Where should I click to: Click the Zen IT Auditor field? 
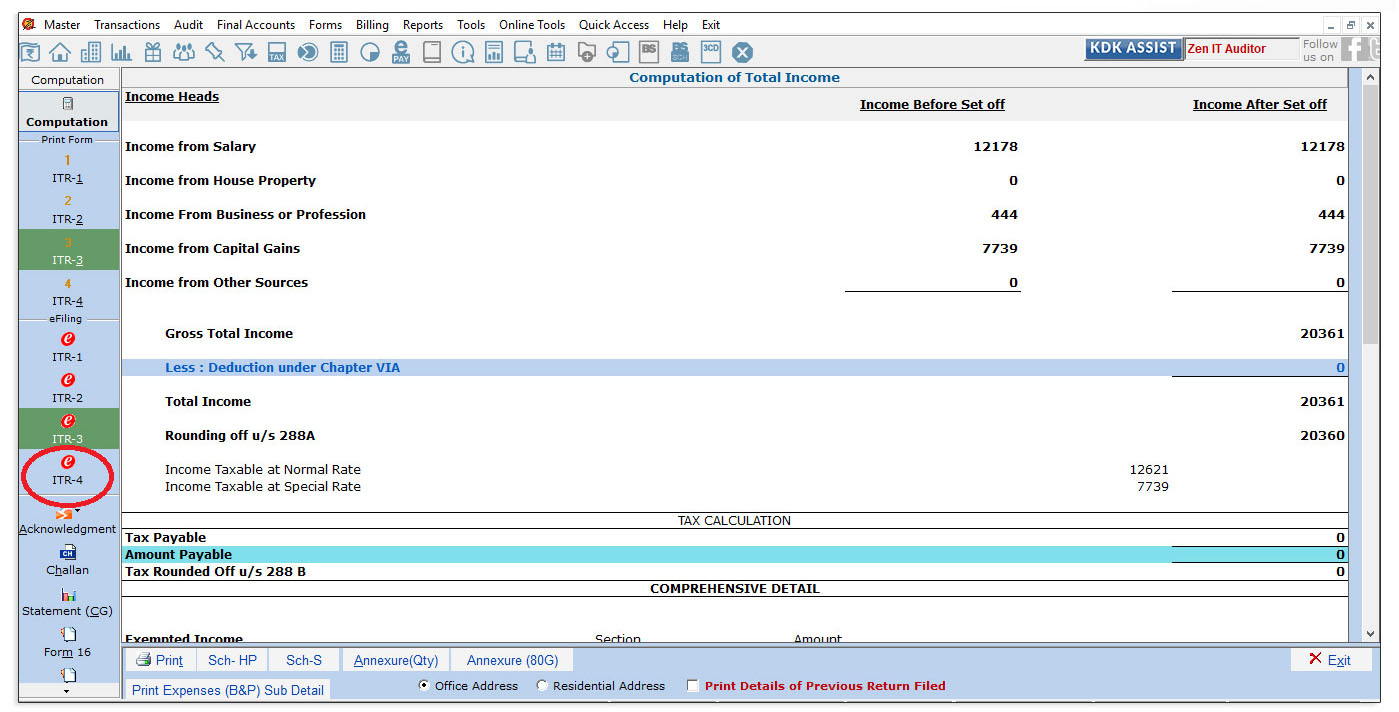1240,49
